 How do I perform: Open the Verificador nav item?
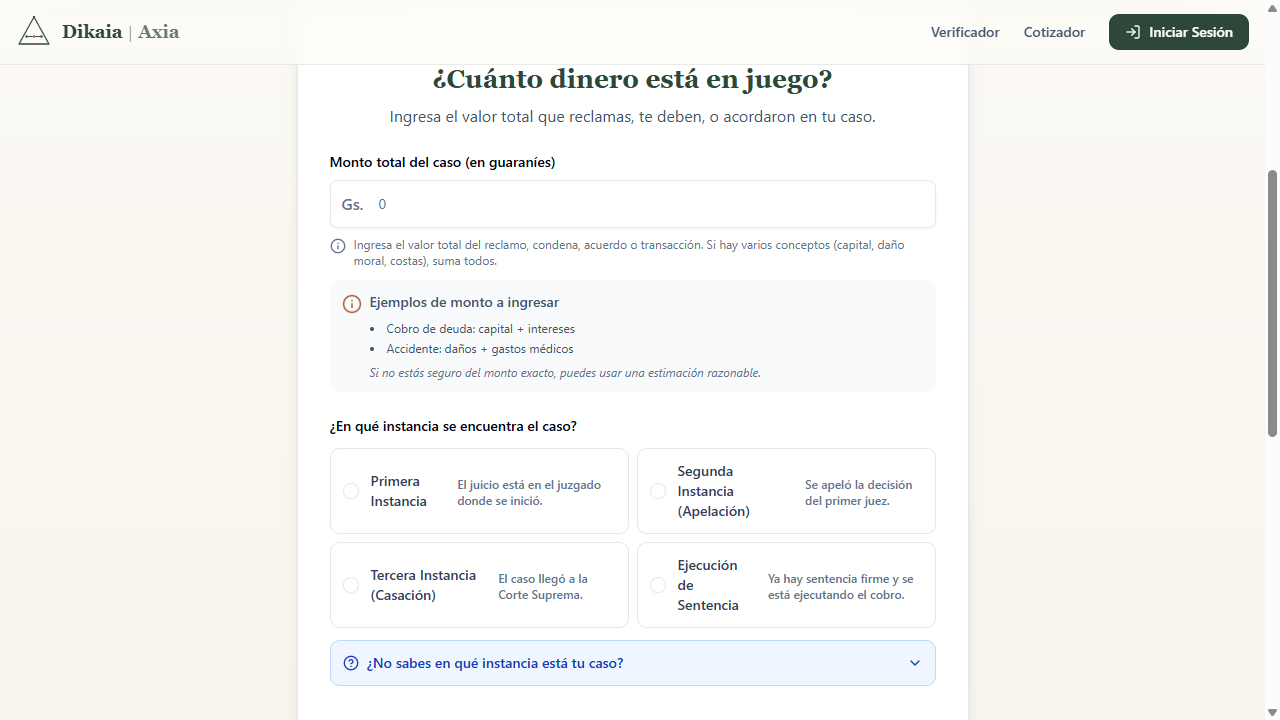[x=965, y=32]
